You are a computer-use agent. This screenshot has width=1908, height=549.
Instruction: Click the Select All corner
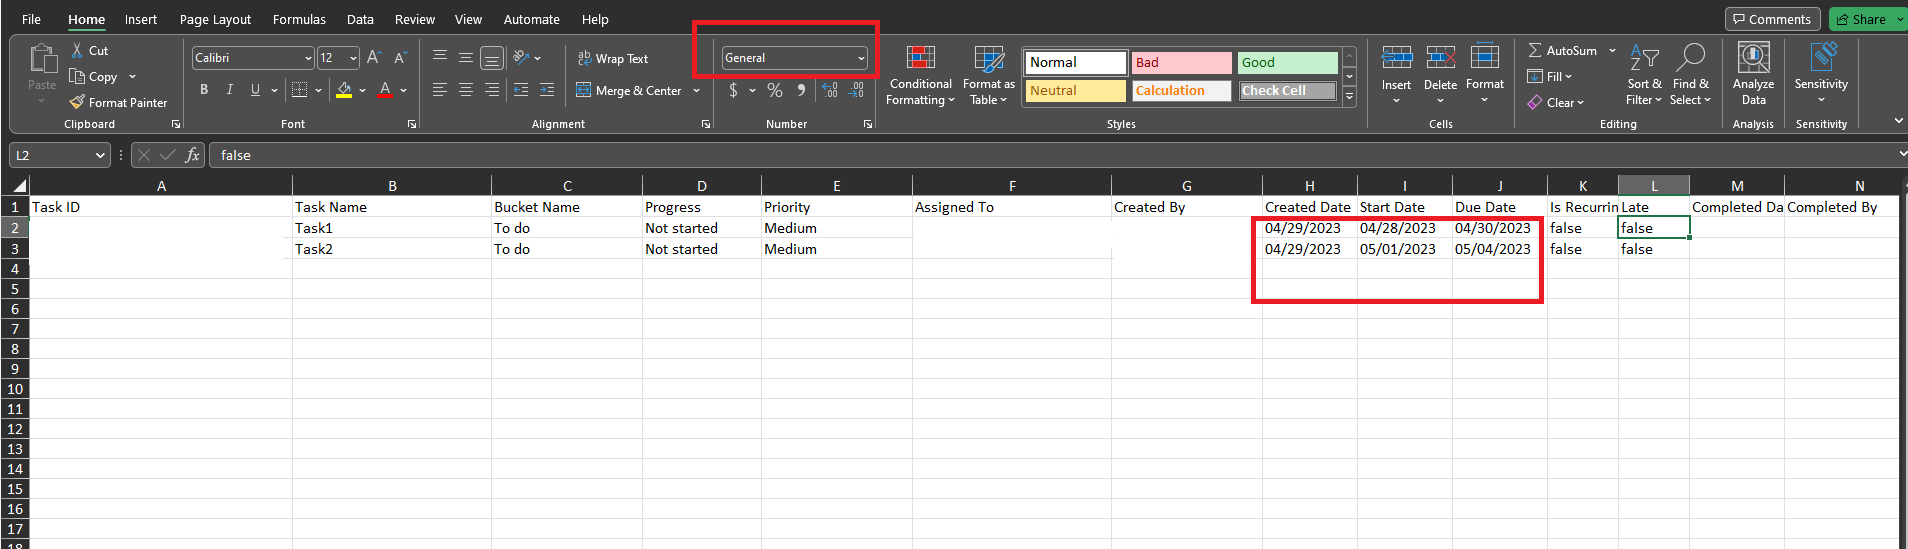click(15, 186)
